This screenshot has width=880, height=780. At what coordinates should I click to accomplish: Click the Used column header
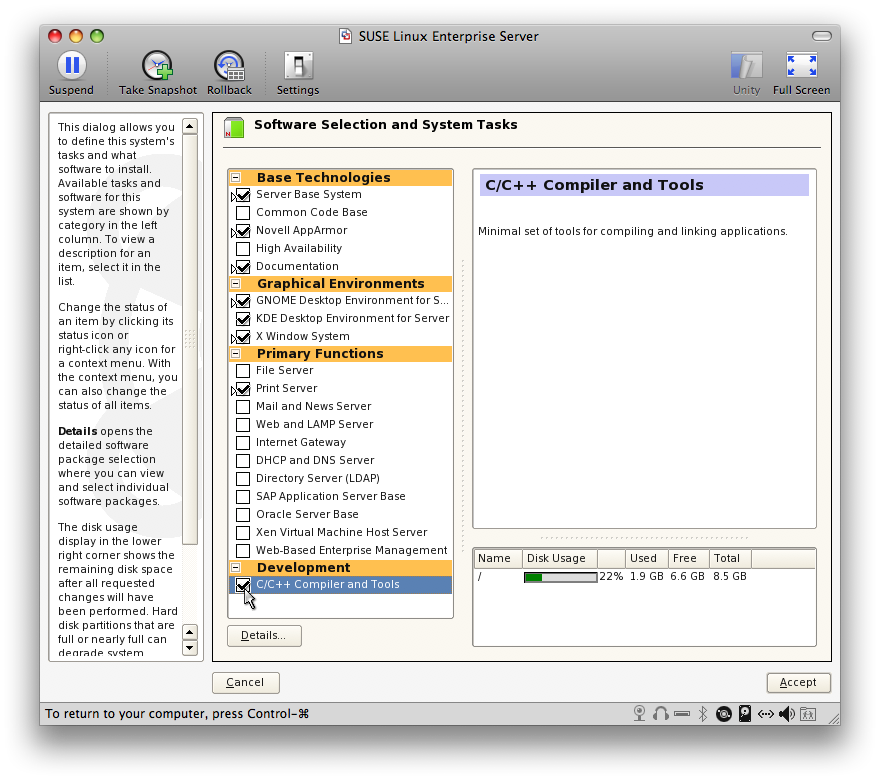647,558
